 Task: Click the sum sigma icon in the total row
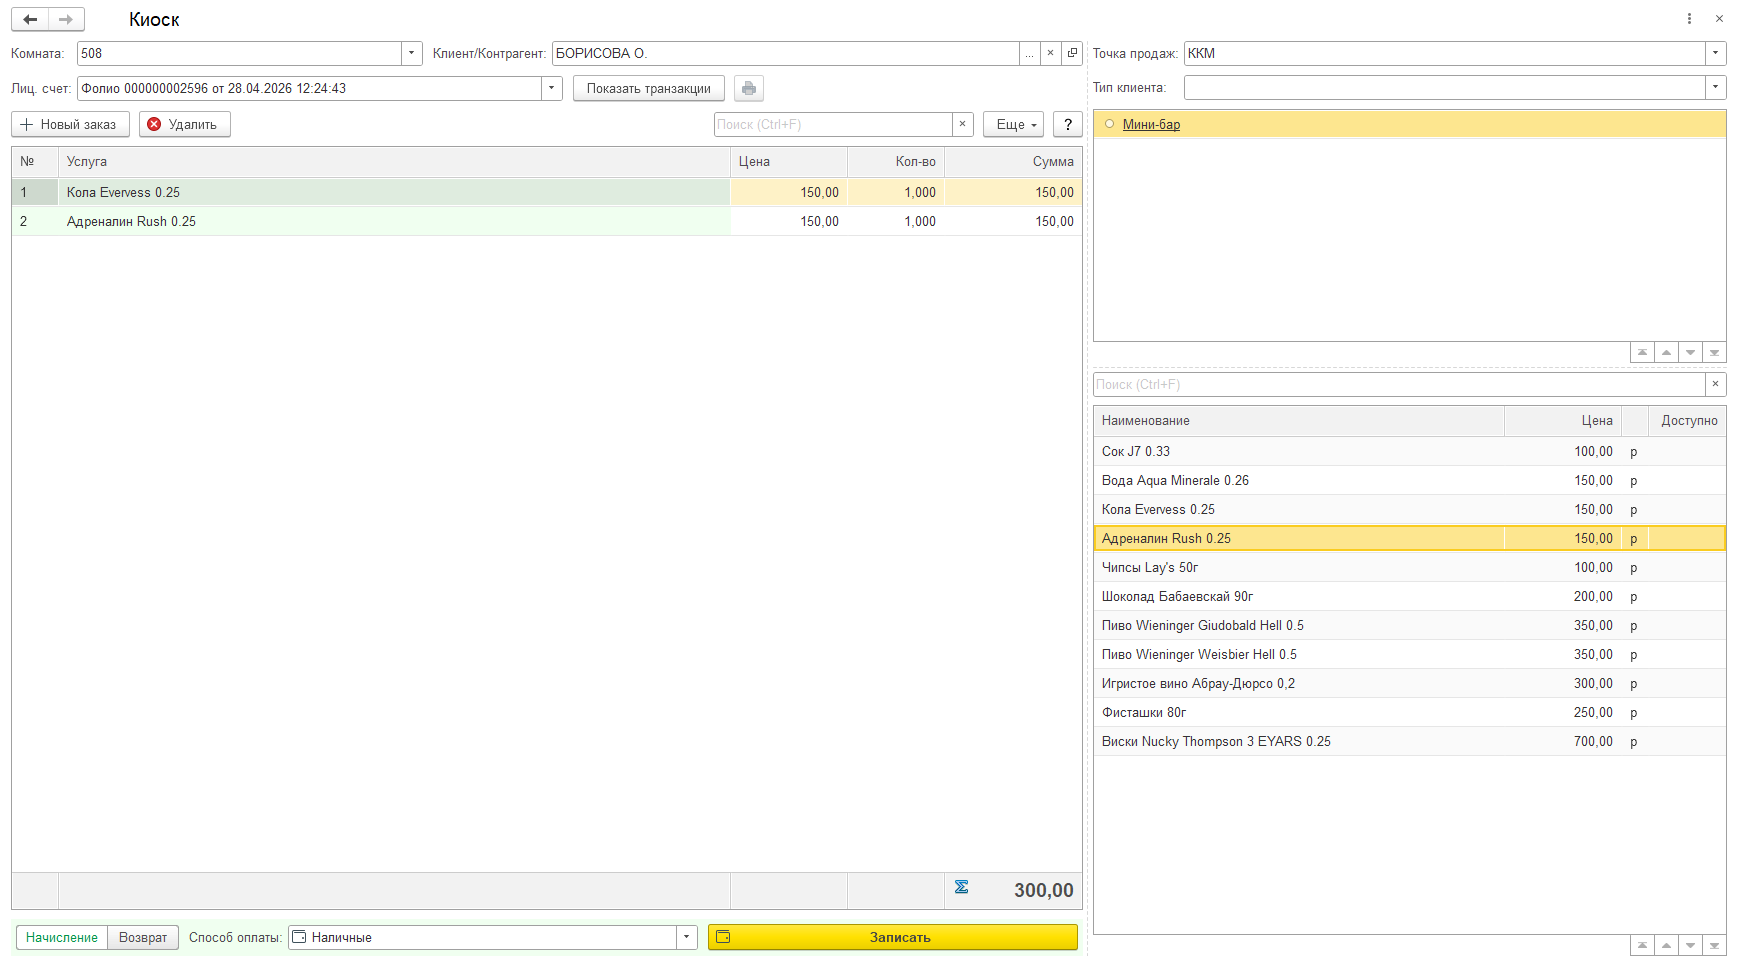(961, 887)
